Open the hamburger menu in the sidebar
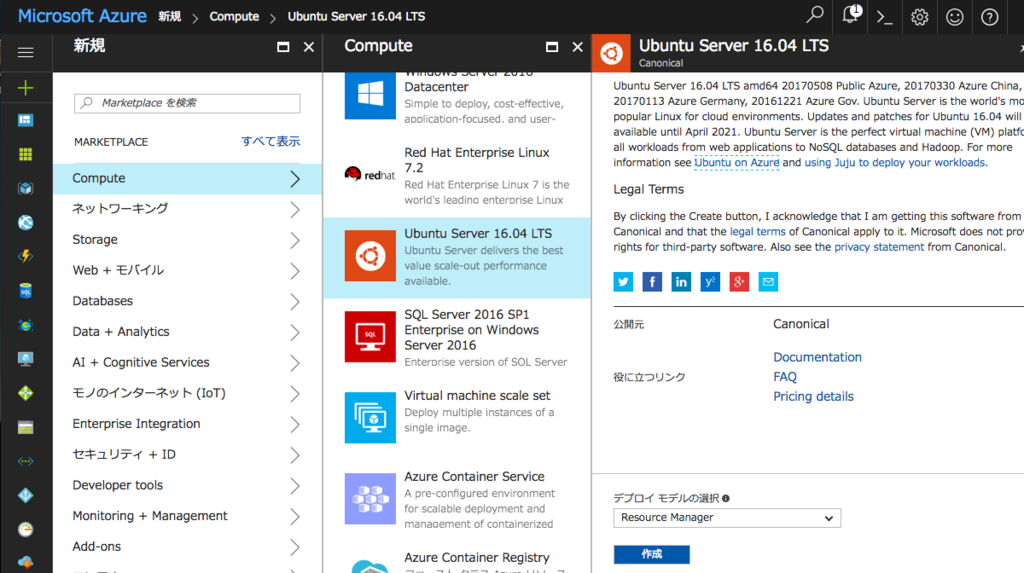 (x=25, y=52)
